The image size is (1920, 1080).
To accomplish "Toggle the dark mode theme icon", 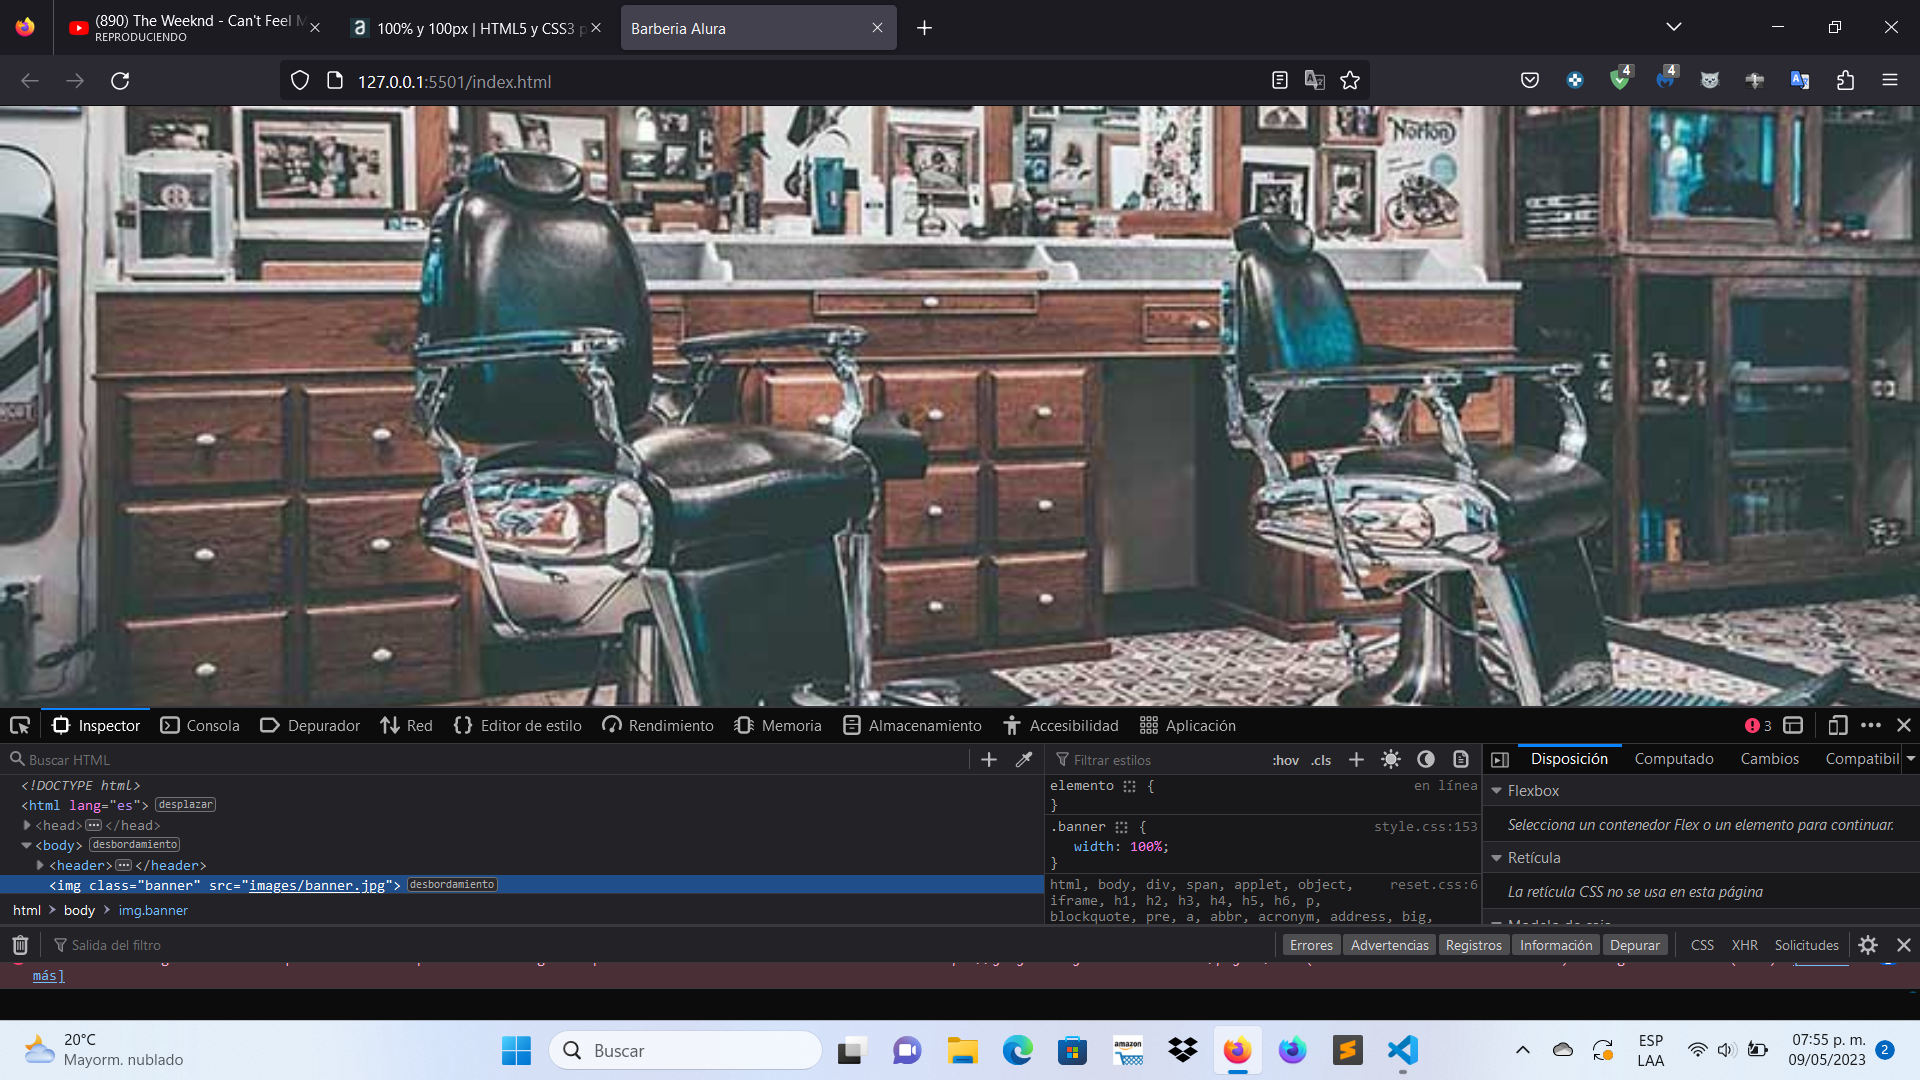I will (1425, 758).
